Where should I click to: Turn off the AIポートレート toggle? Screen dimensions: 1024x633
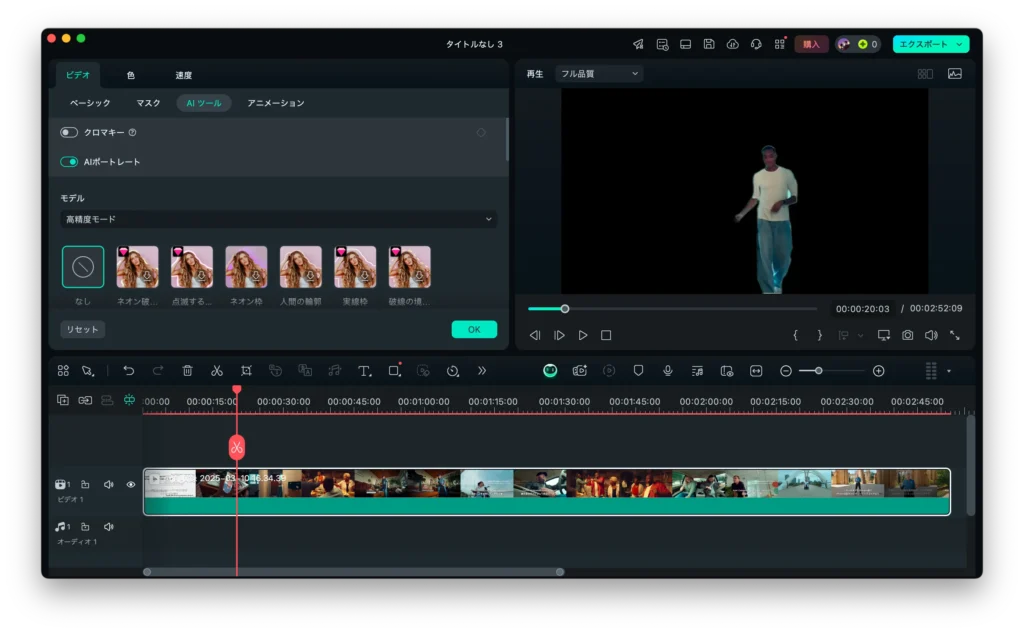(69, 162)
